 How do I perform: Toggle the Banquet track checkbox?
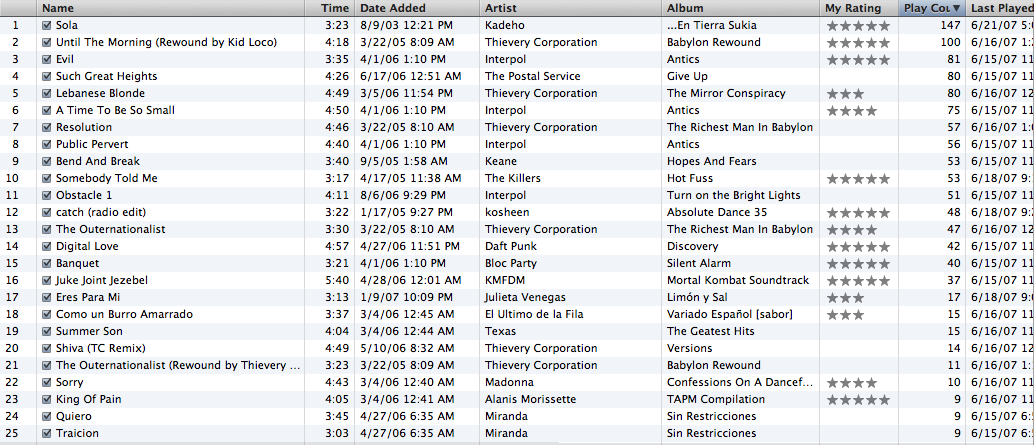[x=46, y=264]
